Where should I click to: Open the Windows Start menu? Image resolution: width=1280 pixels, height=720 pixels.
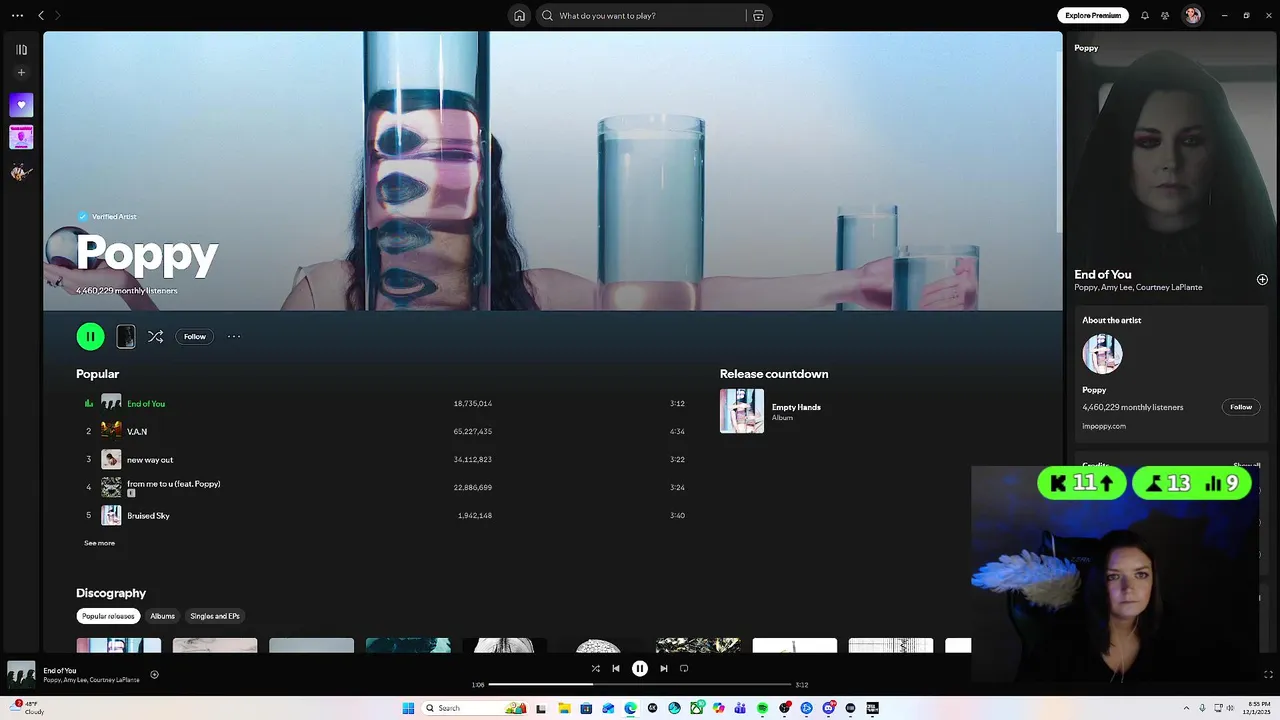[408, 708]
